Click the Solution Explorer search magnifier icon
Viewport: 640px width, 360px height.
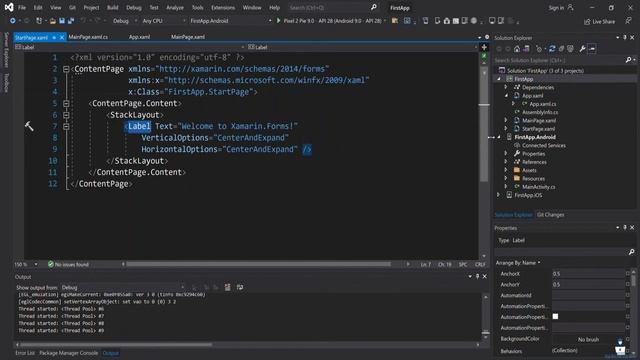point(629,60)
